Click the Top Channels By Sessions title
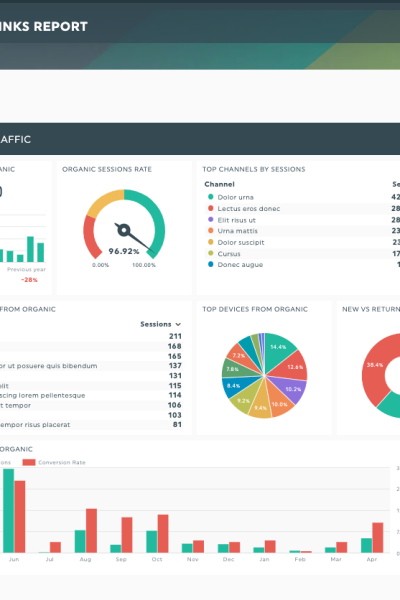 click(254, 169)
